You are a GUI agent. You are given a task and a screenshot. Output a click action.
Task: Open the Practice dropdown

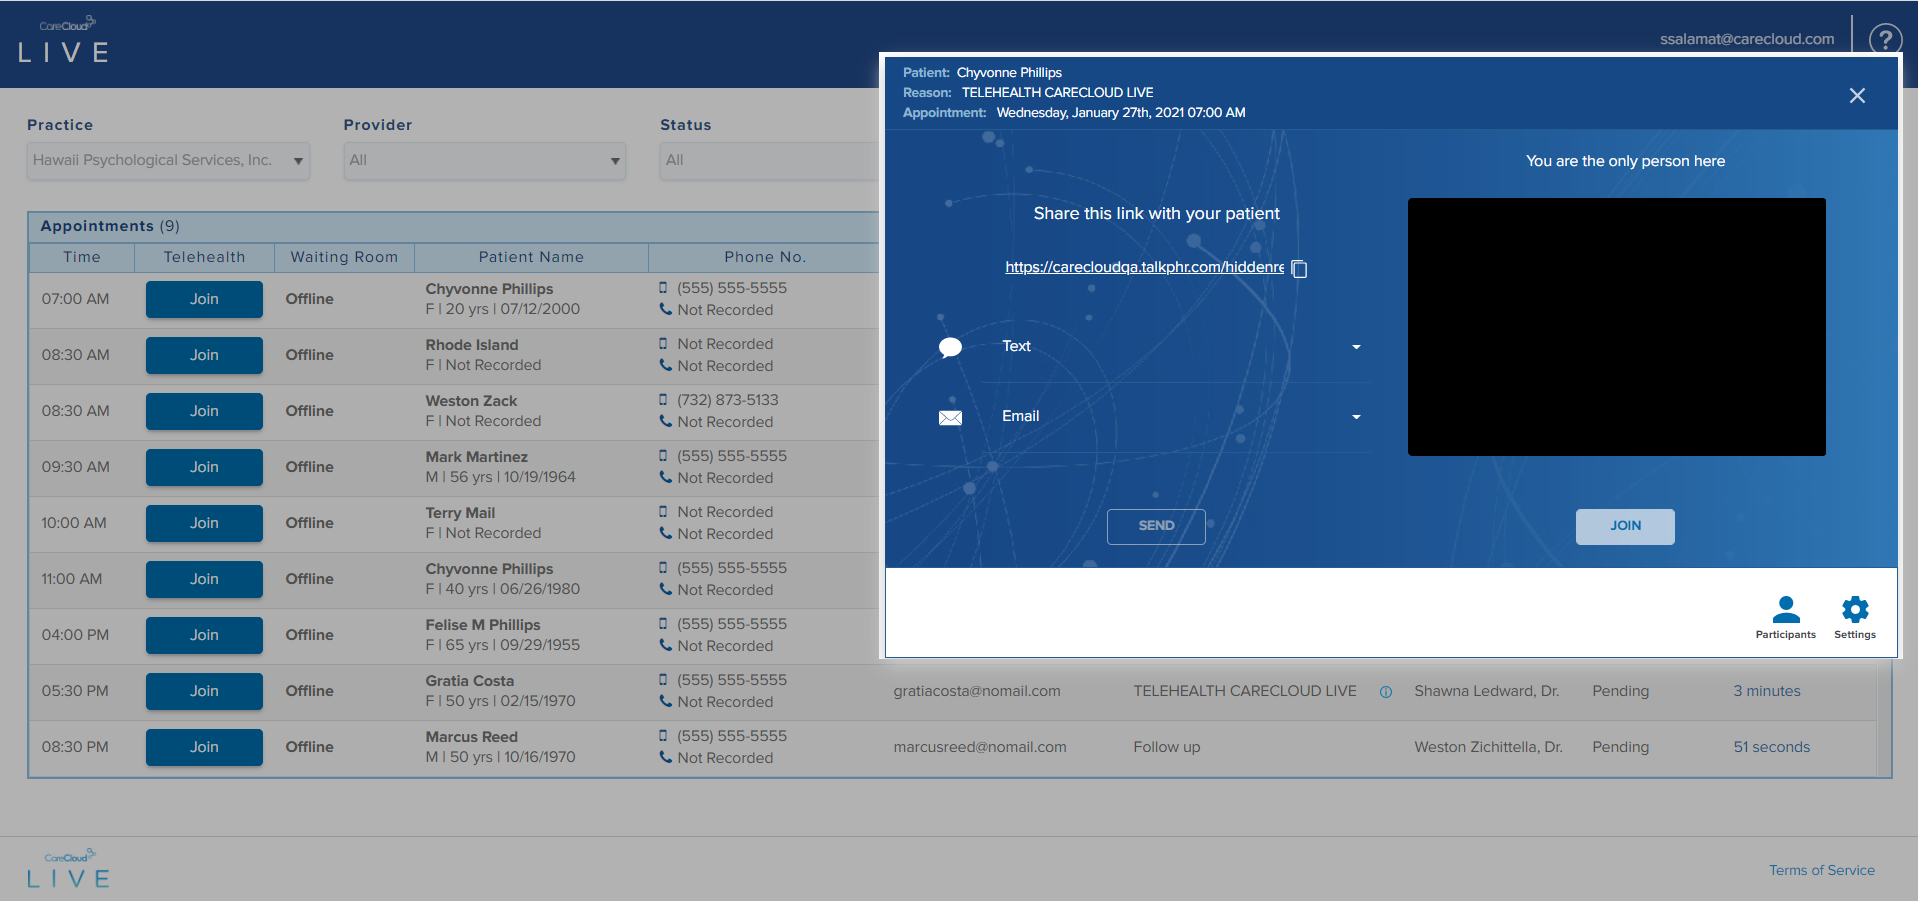pyautogui.click(x=168, y=161)
